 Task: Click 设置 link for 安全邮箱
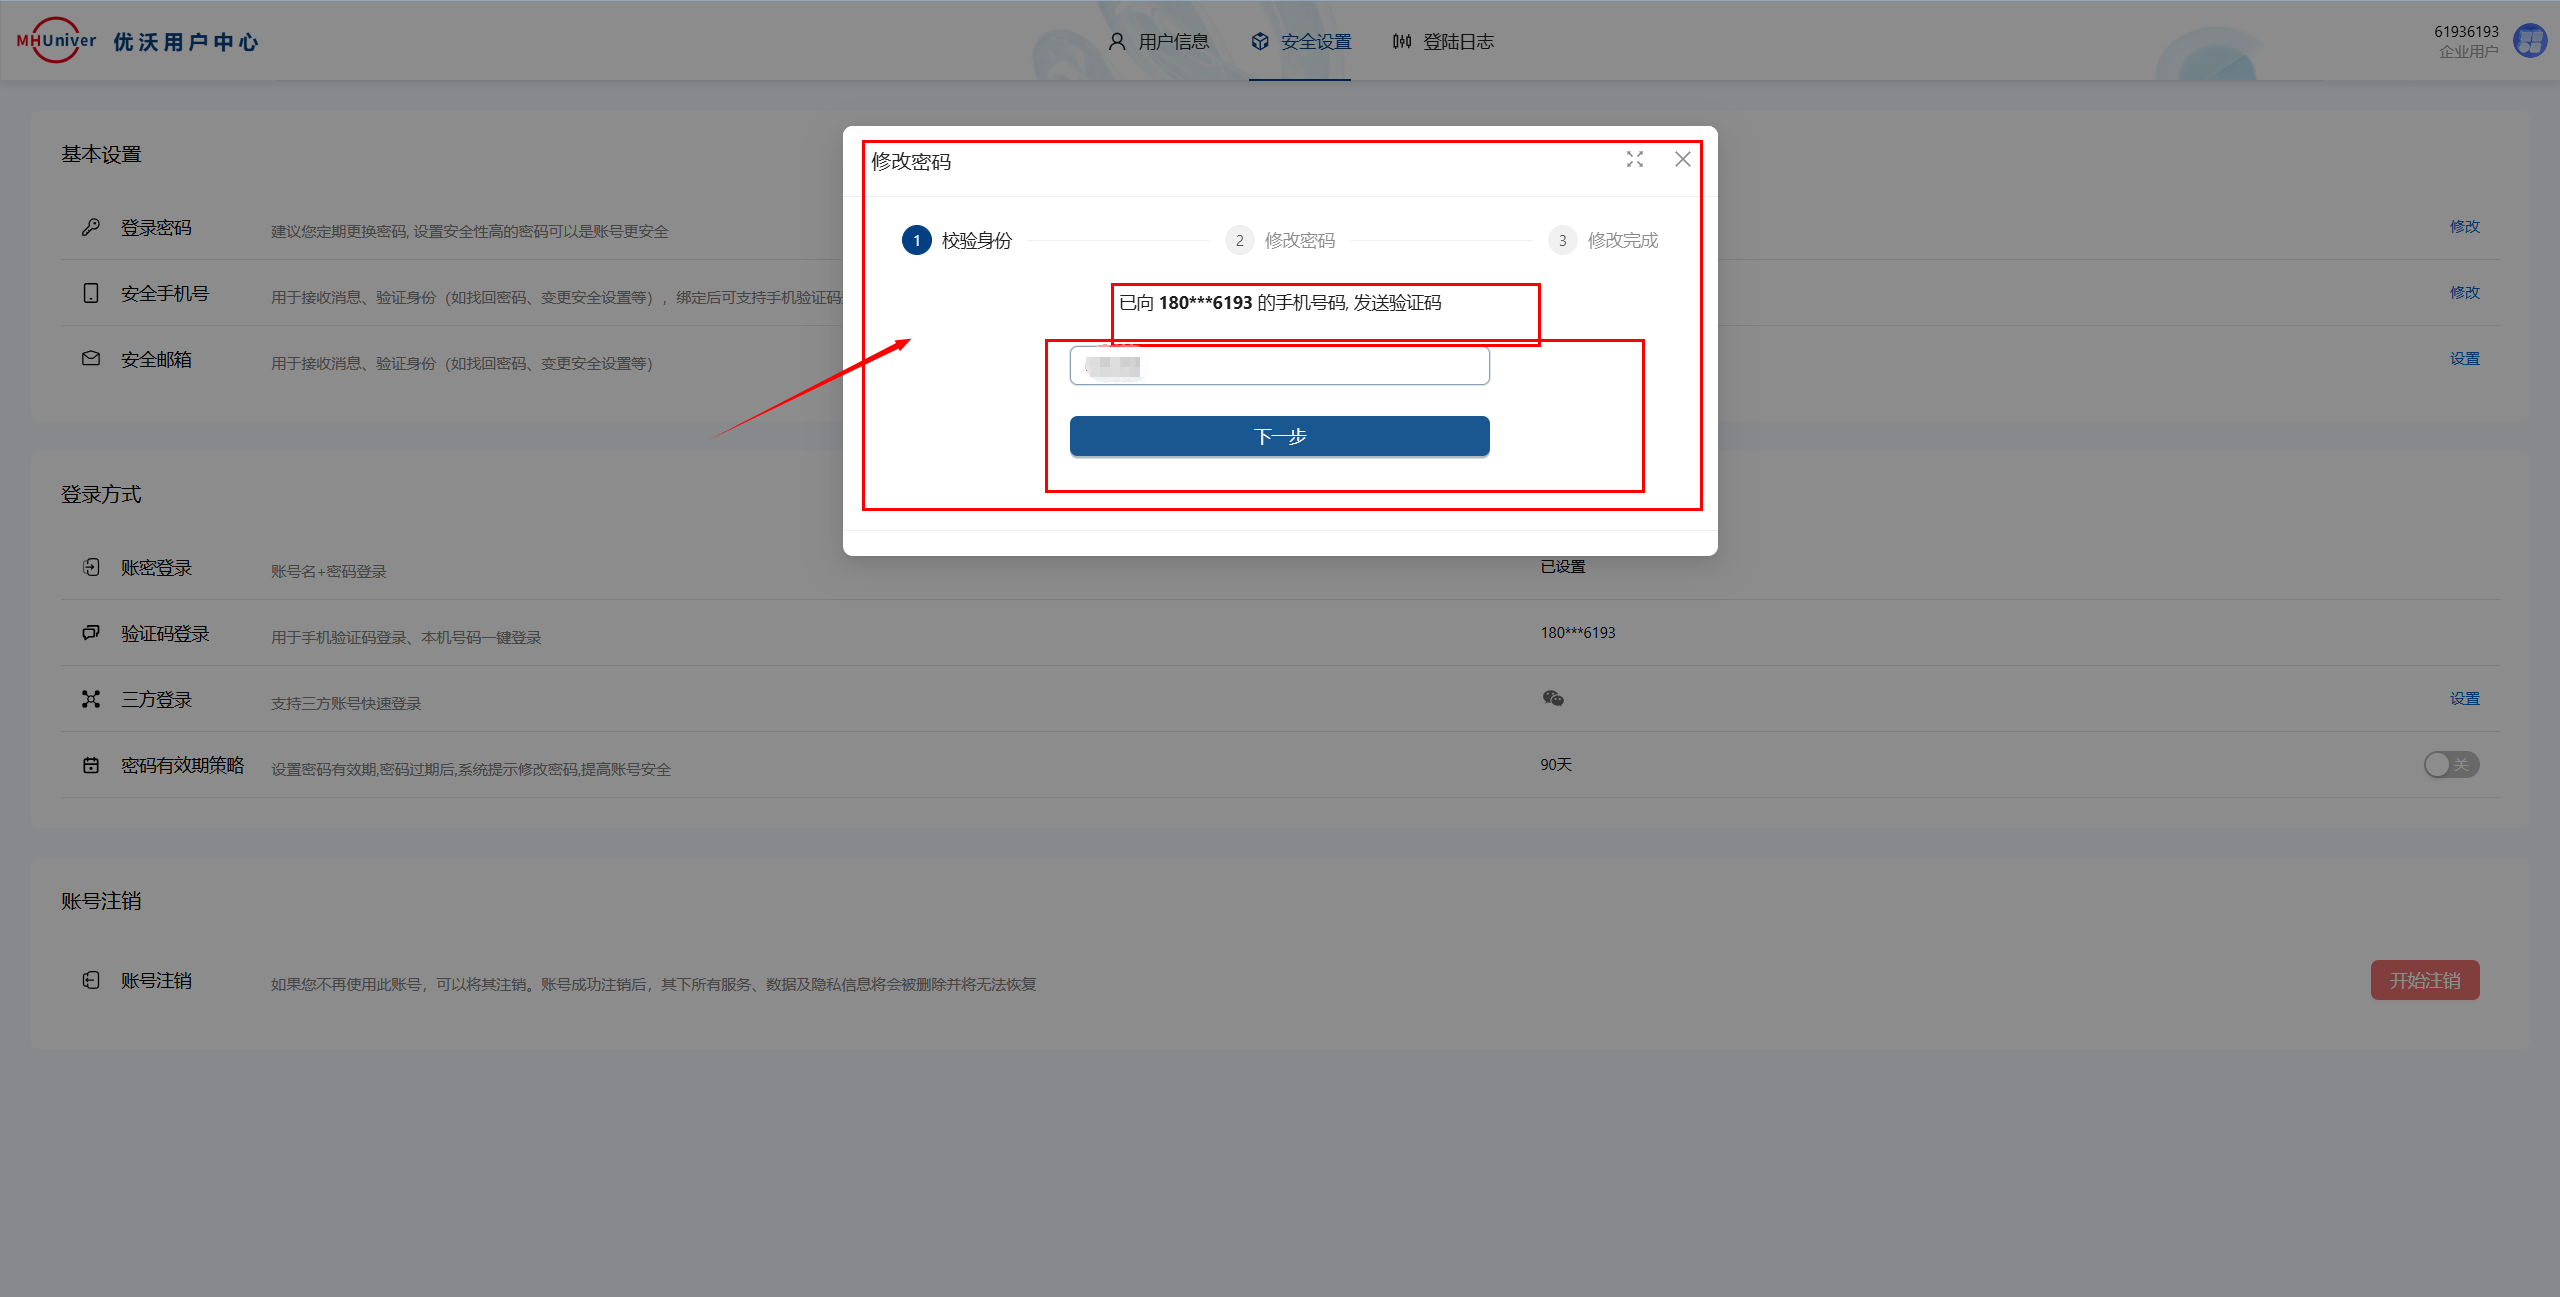pyautogui.click(x=2464, y=359)
